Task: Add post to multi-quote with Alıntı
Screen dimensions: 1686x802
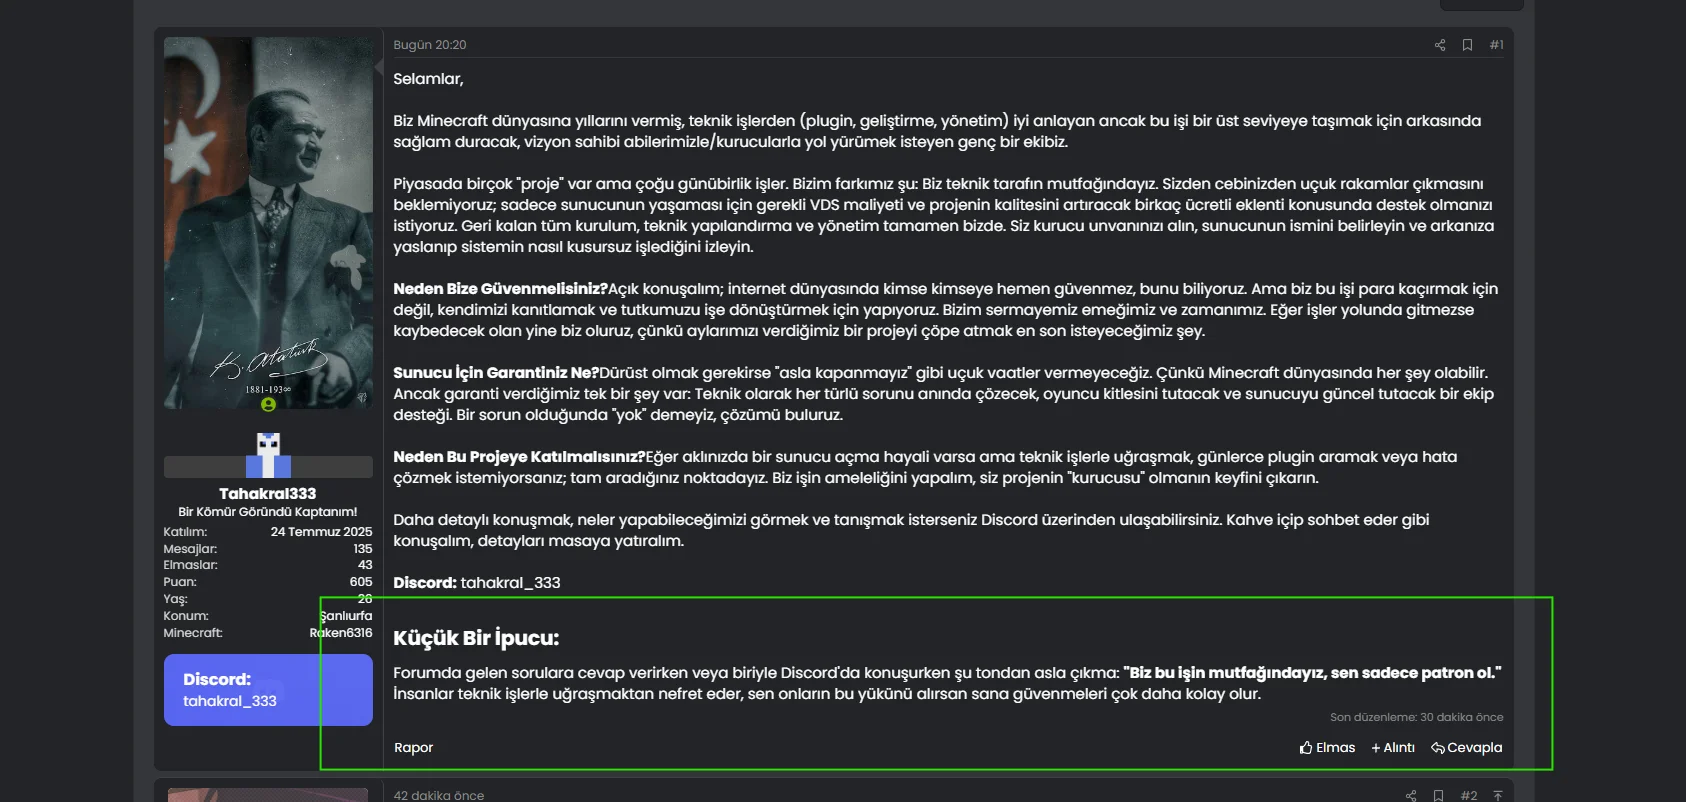Action: (1393, 747)
